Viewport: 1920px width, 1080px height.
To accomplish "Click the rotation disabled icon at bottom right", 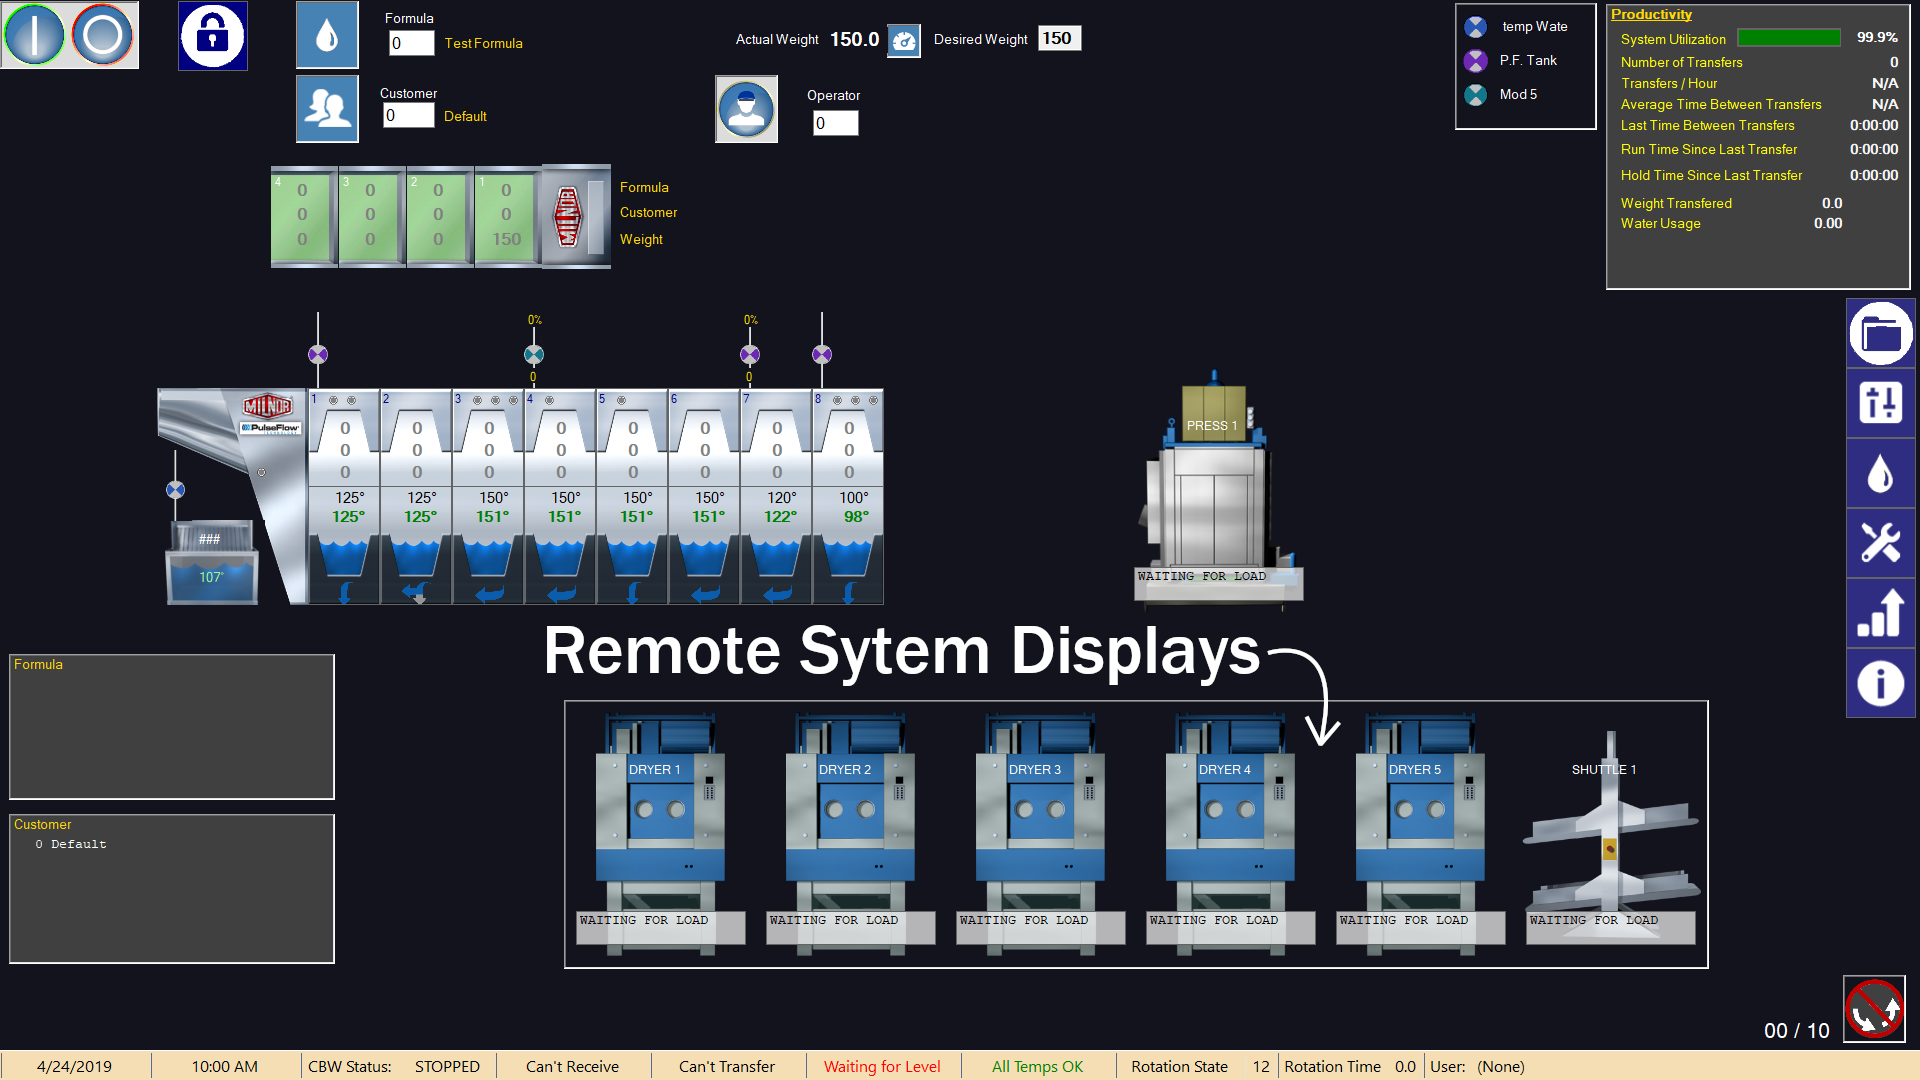I will pyautogui.click(x=1874, y=1008).
